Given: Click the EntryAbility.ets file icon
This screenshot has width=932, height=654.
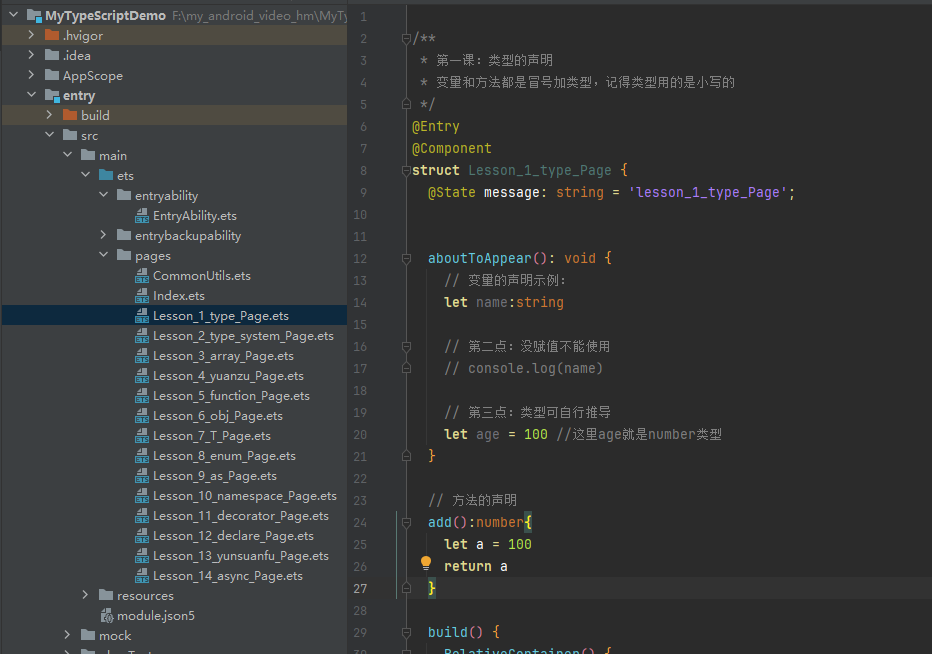Looking at the screenshot, I should (142, 216).
